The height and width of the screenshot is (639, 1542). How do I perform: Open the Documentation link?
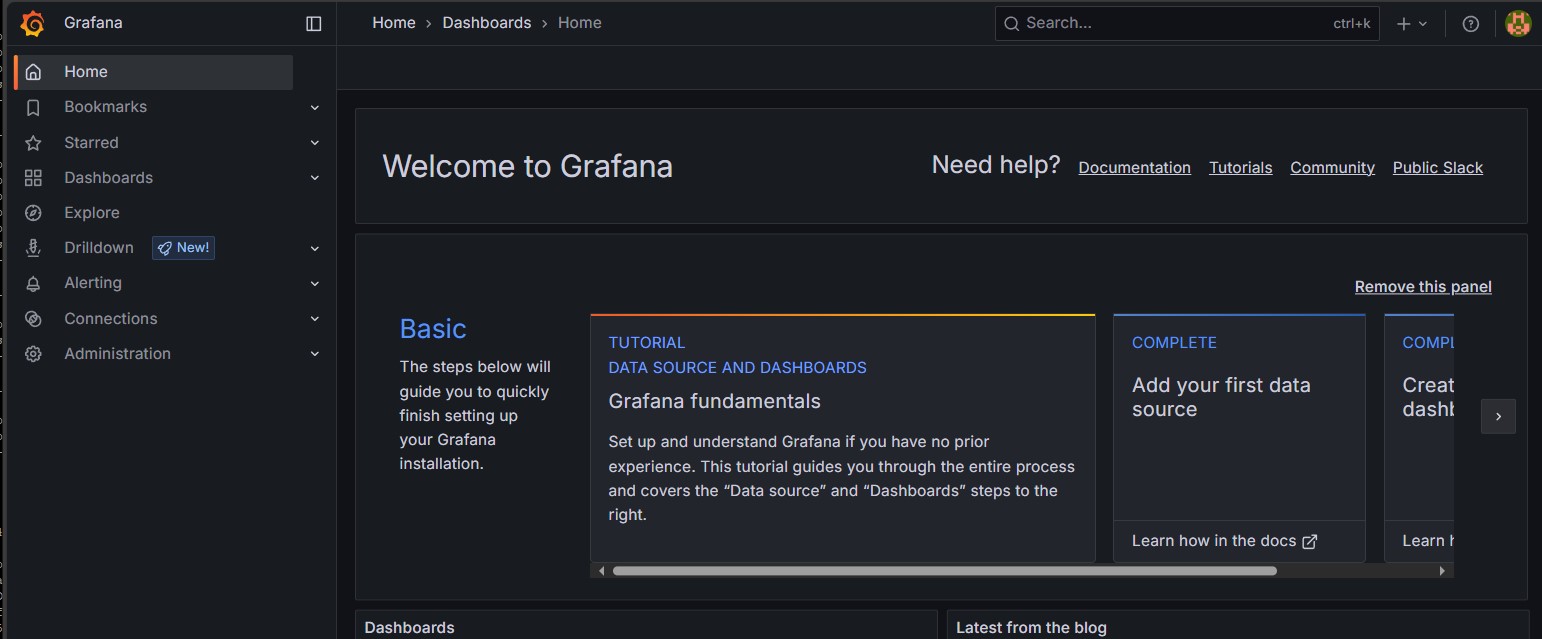coord(1134,168)
